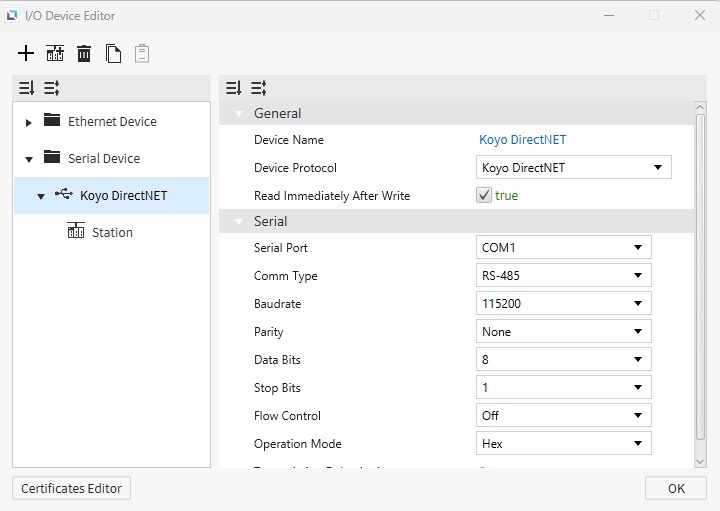The height and width of the screenshot is (511, 720).
Task: Collapse all in the properties panel
Action: click(x=258, y=88)
